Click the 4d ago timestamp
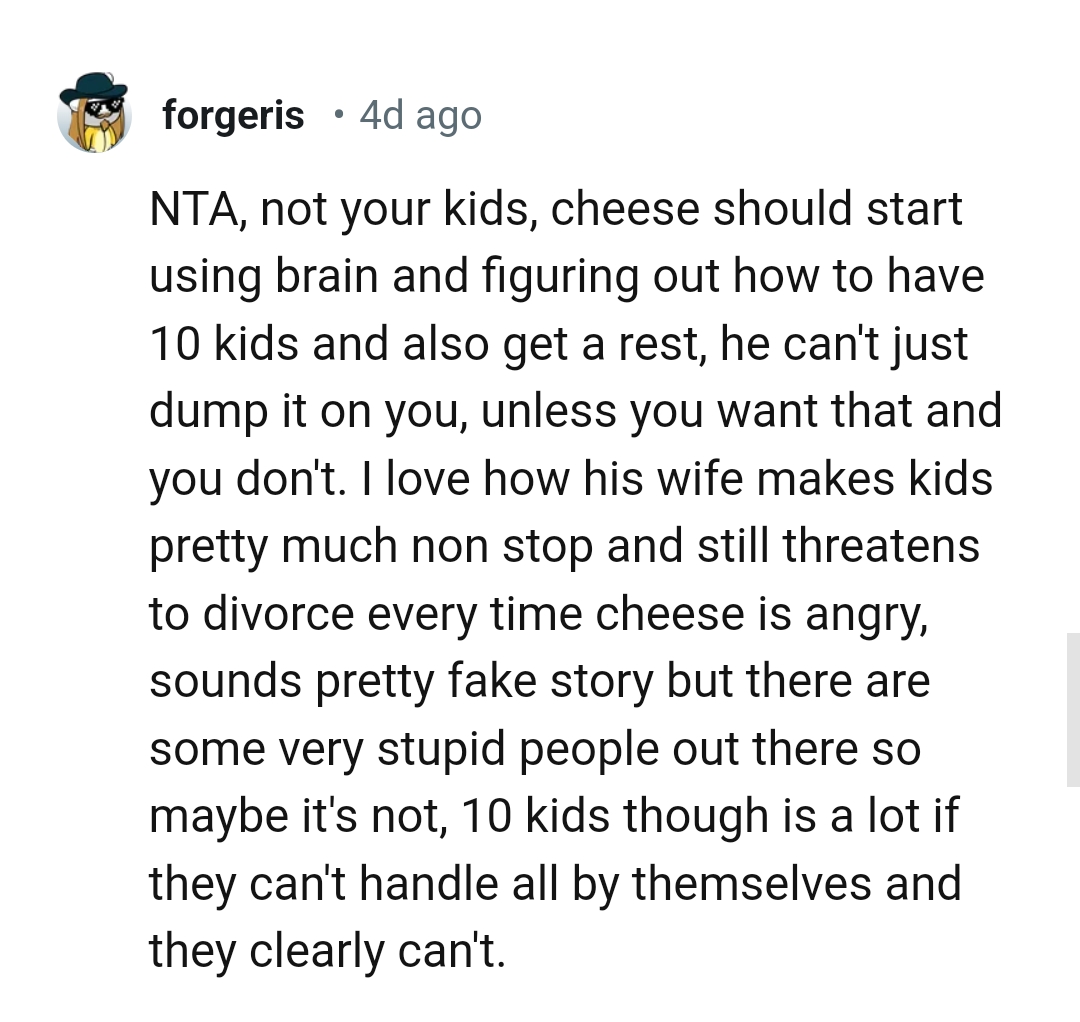The height and width of the screenshot is (1022, 1080). 419,114
